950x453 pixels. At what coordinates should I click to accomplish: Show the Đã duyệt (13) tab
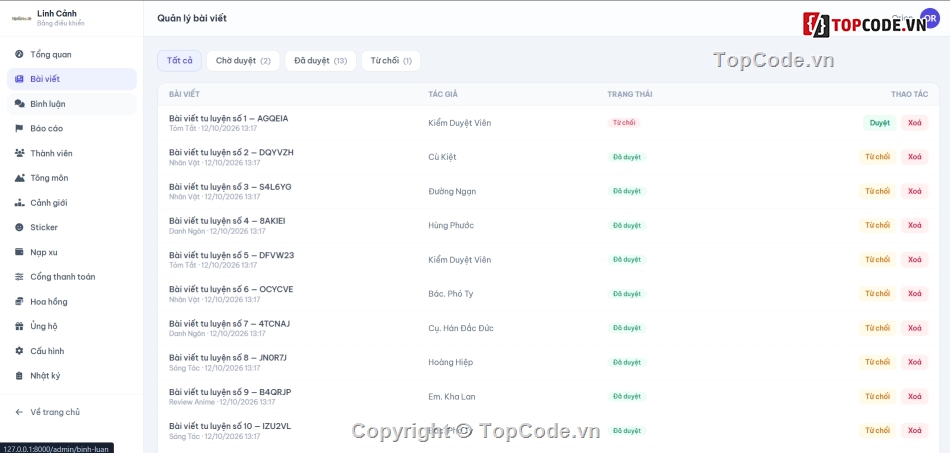tap(321, 61)
